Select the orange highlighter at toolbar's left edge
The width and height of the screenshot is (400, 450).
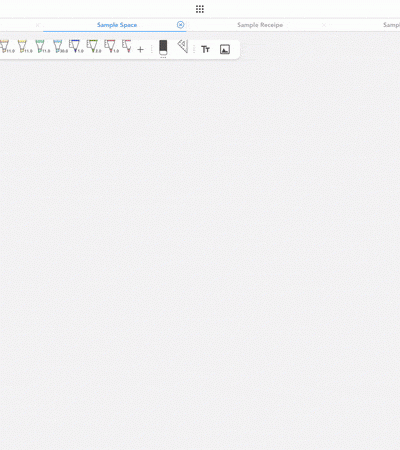(7, 47)
